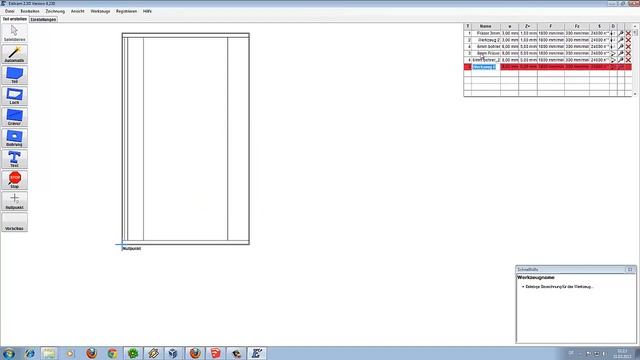Image resolution: width=640 pixels, height=360 pixels.
Task: Click the Stop sign tool
Action: (x=14, y=180)
